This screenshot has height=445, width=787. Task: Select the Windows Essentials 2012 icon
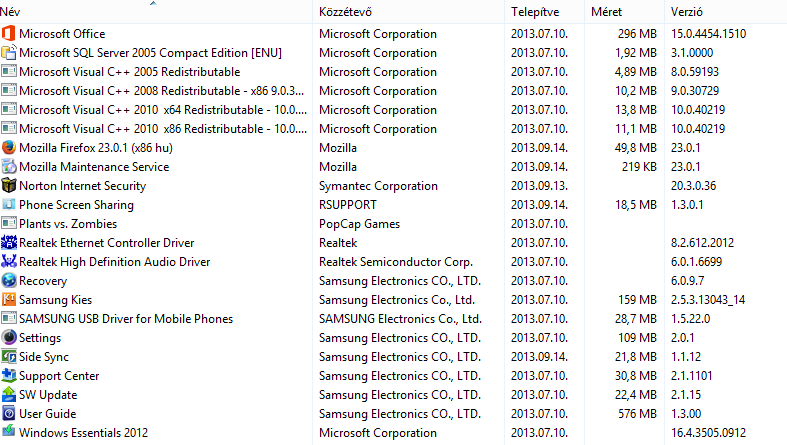[9, 431]
